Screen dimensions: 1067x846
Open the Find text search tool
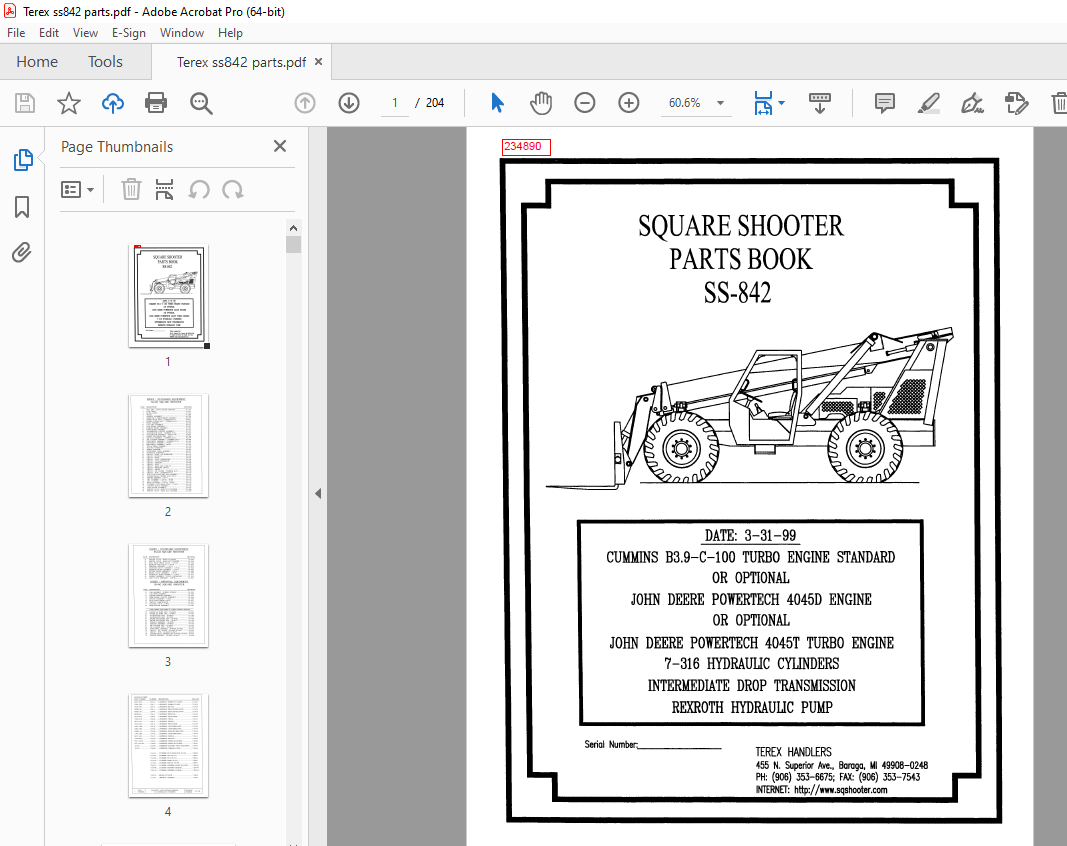point(201,103)
